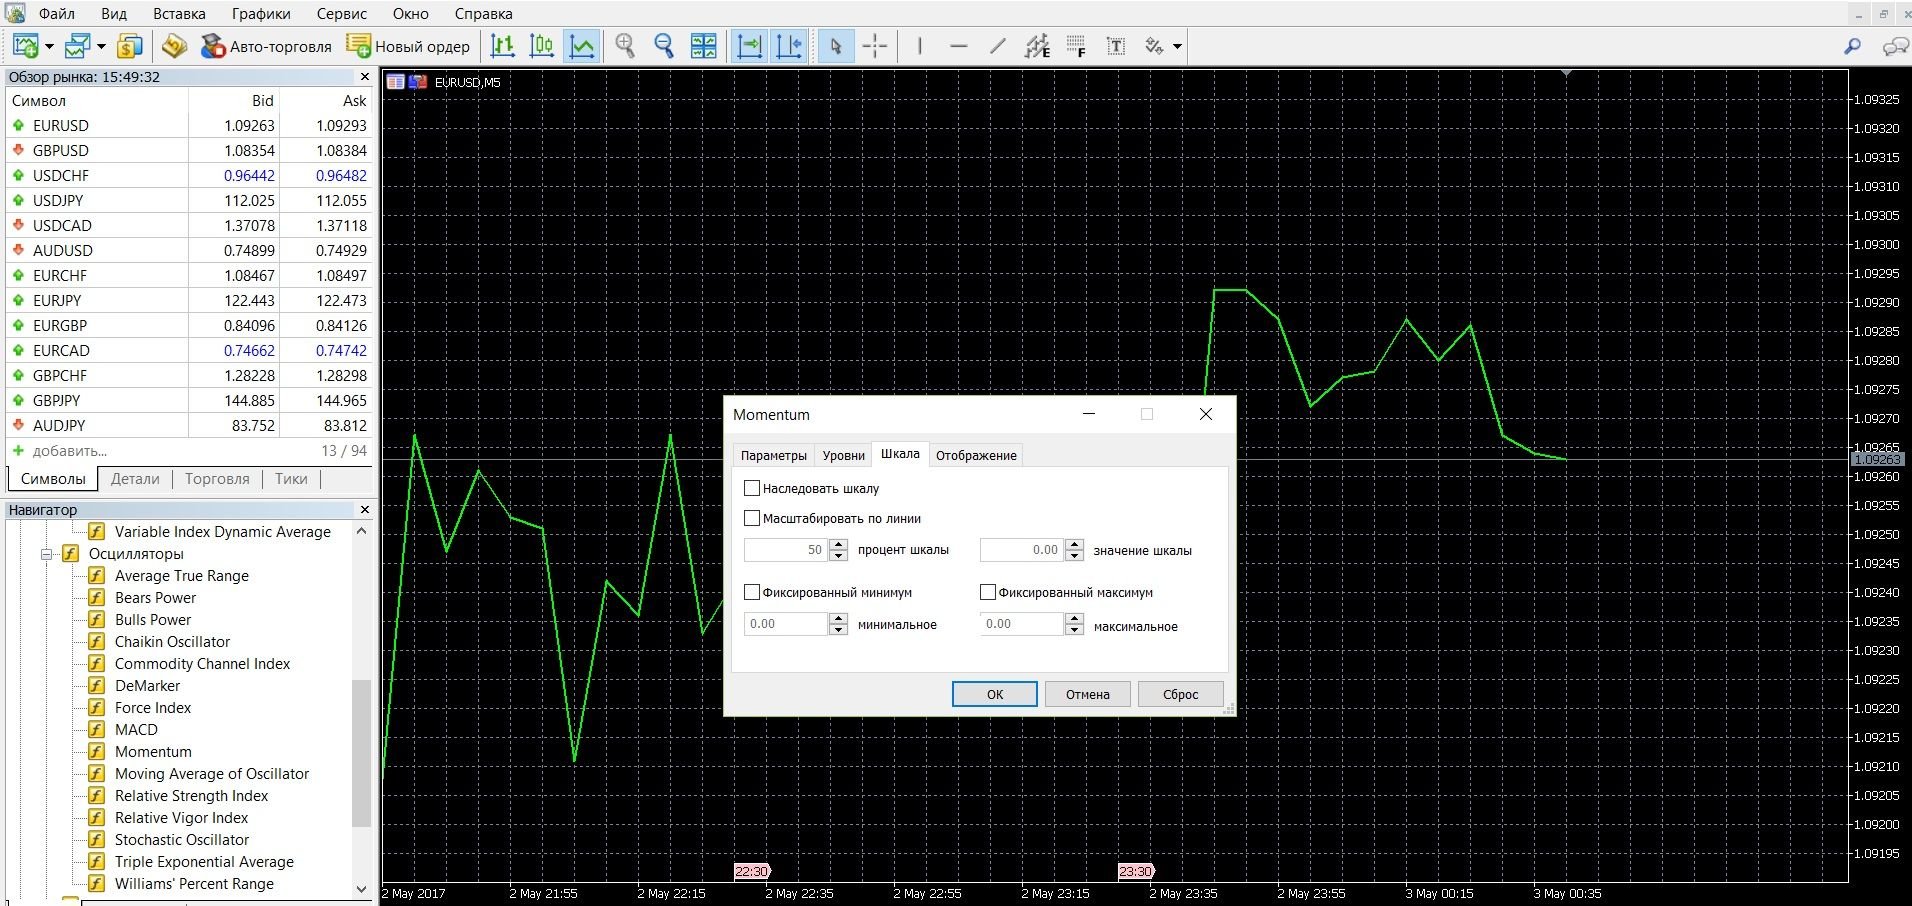Select the text label tool
The image size is (1912, 906).
[1116, 46]
